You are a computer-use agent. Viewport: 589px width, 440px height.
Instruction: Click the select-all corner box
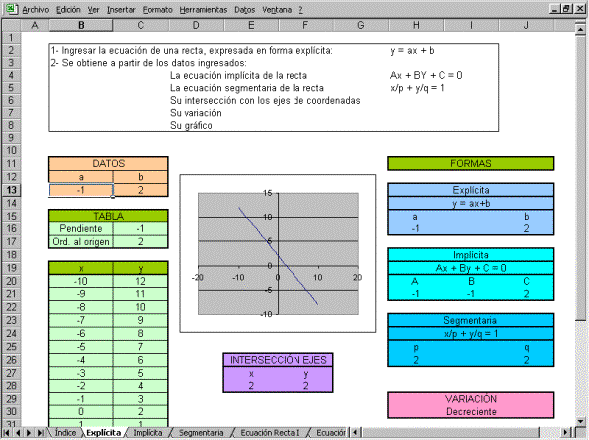click(11, 25)
